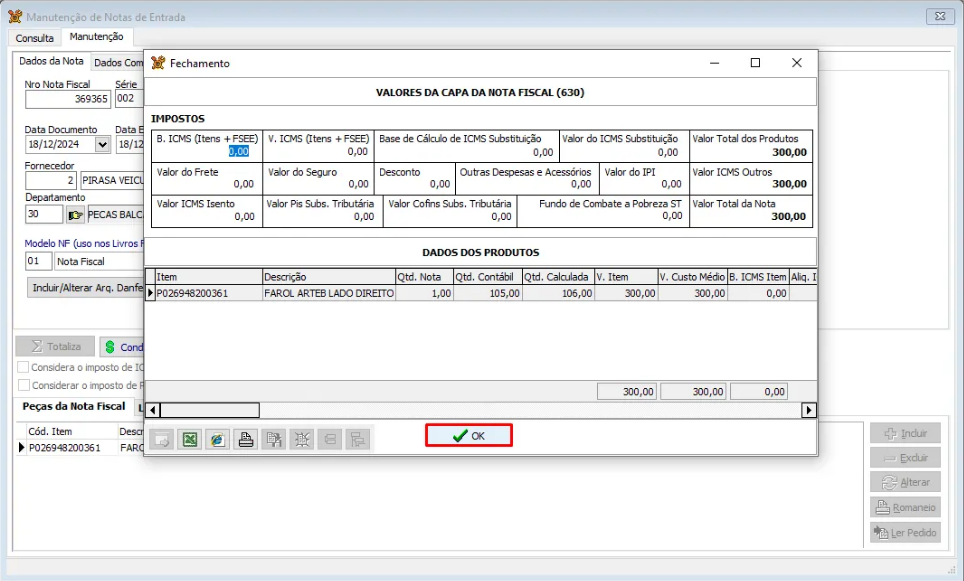964x581 pixels.
Task: Enable the second 'Considerar o imposto' checkbox
Action: point(24,385)
